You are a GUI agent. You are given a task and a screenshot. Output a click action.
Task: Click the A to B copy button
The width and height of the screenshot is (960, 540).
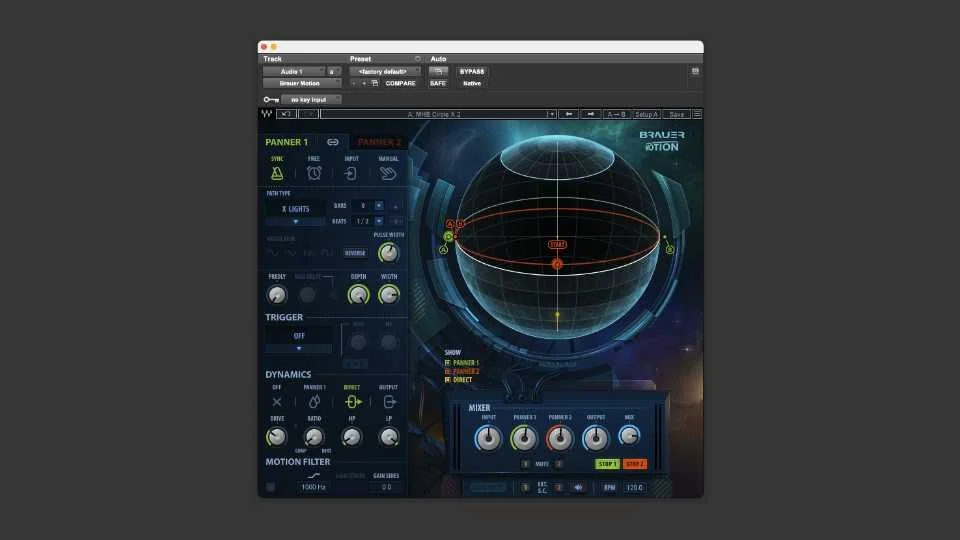tap(616, 114)
